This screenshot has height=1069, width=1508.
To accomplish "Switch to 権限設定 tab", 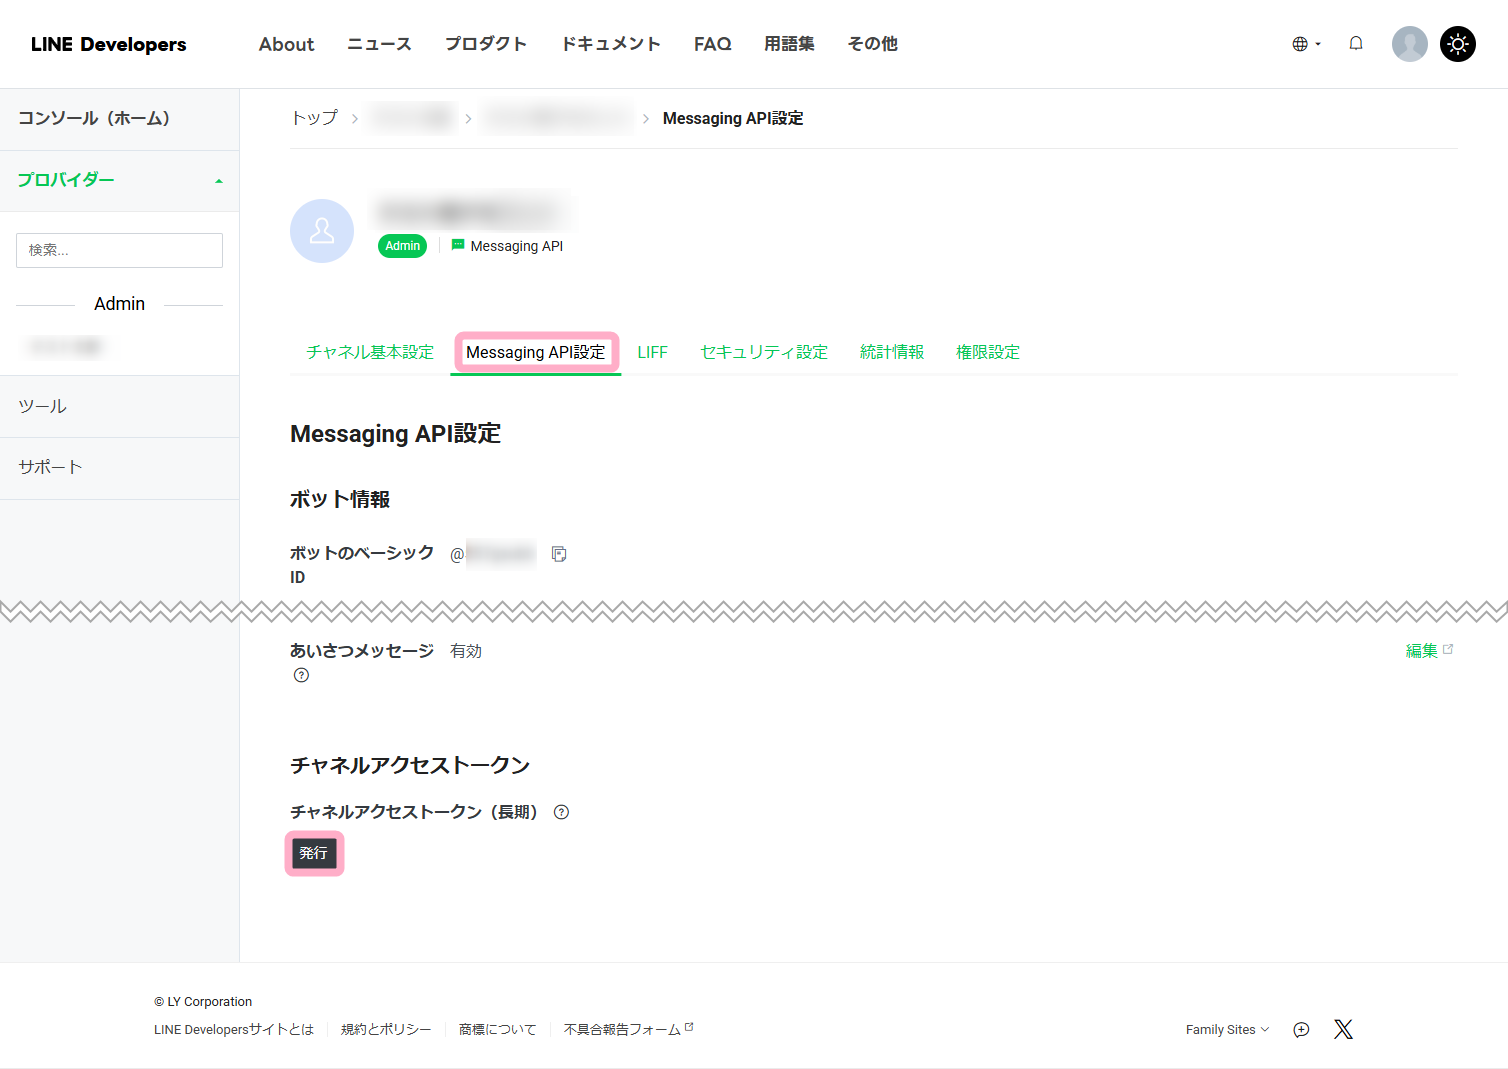I will (x=988, y=352).
